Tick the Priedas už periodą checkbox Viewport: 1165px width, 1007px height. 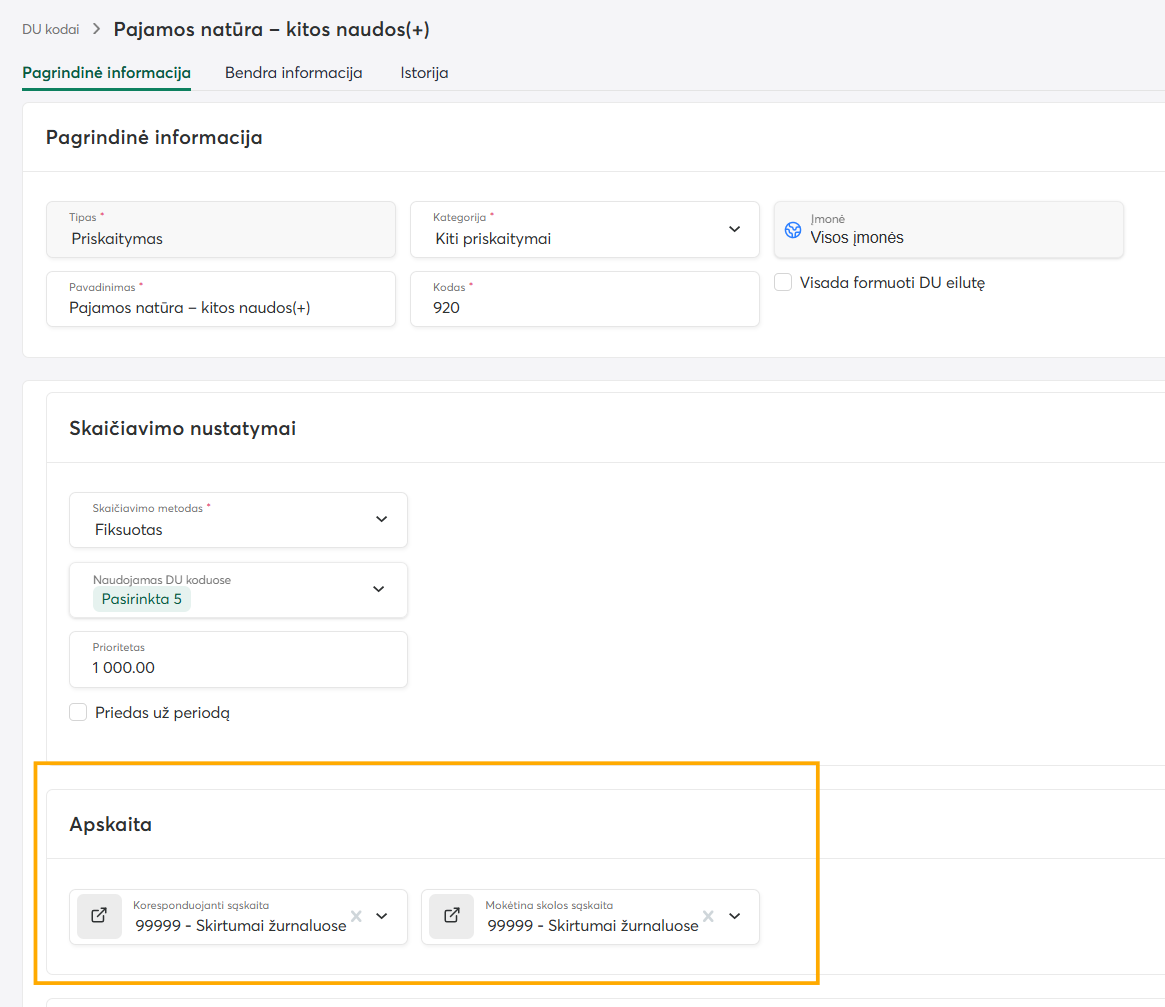coord(78,712)
